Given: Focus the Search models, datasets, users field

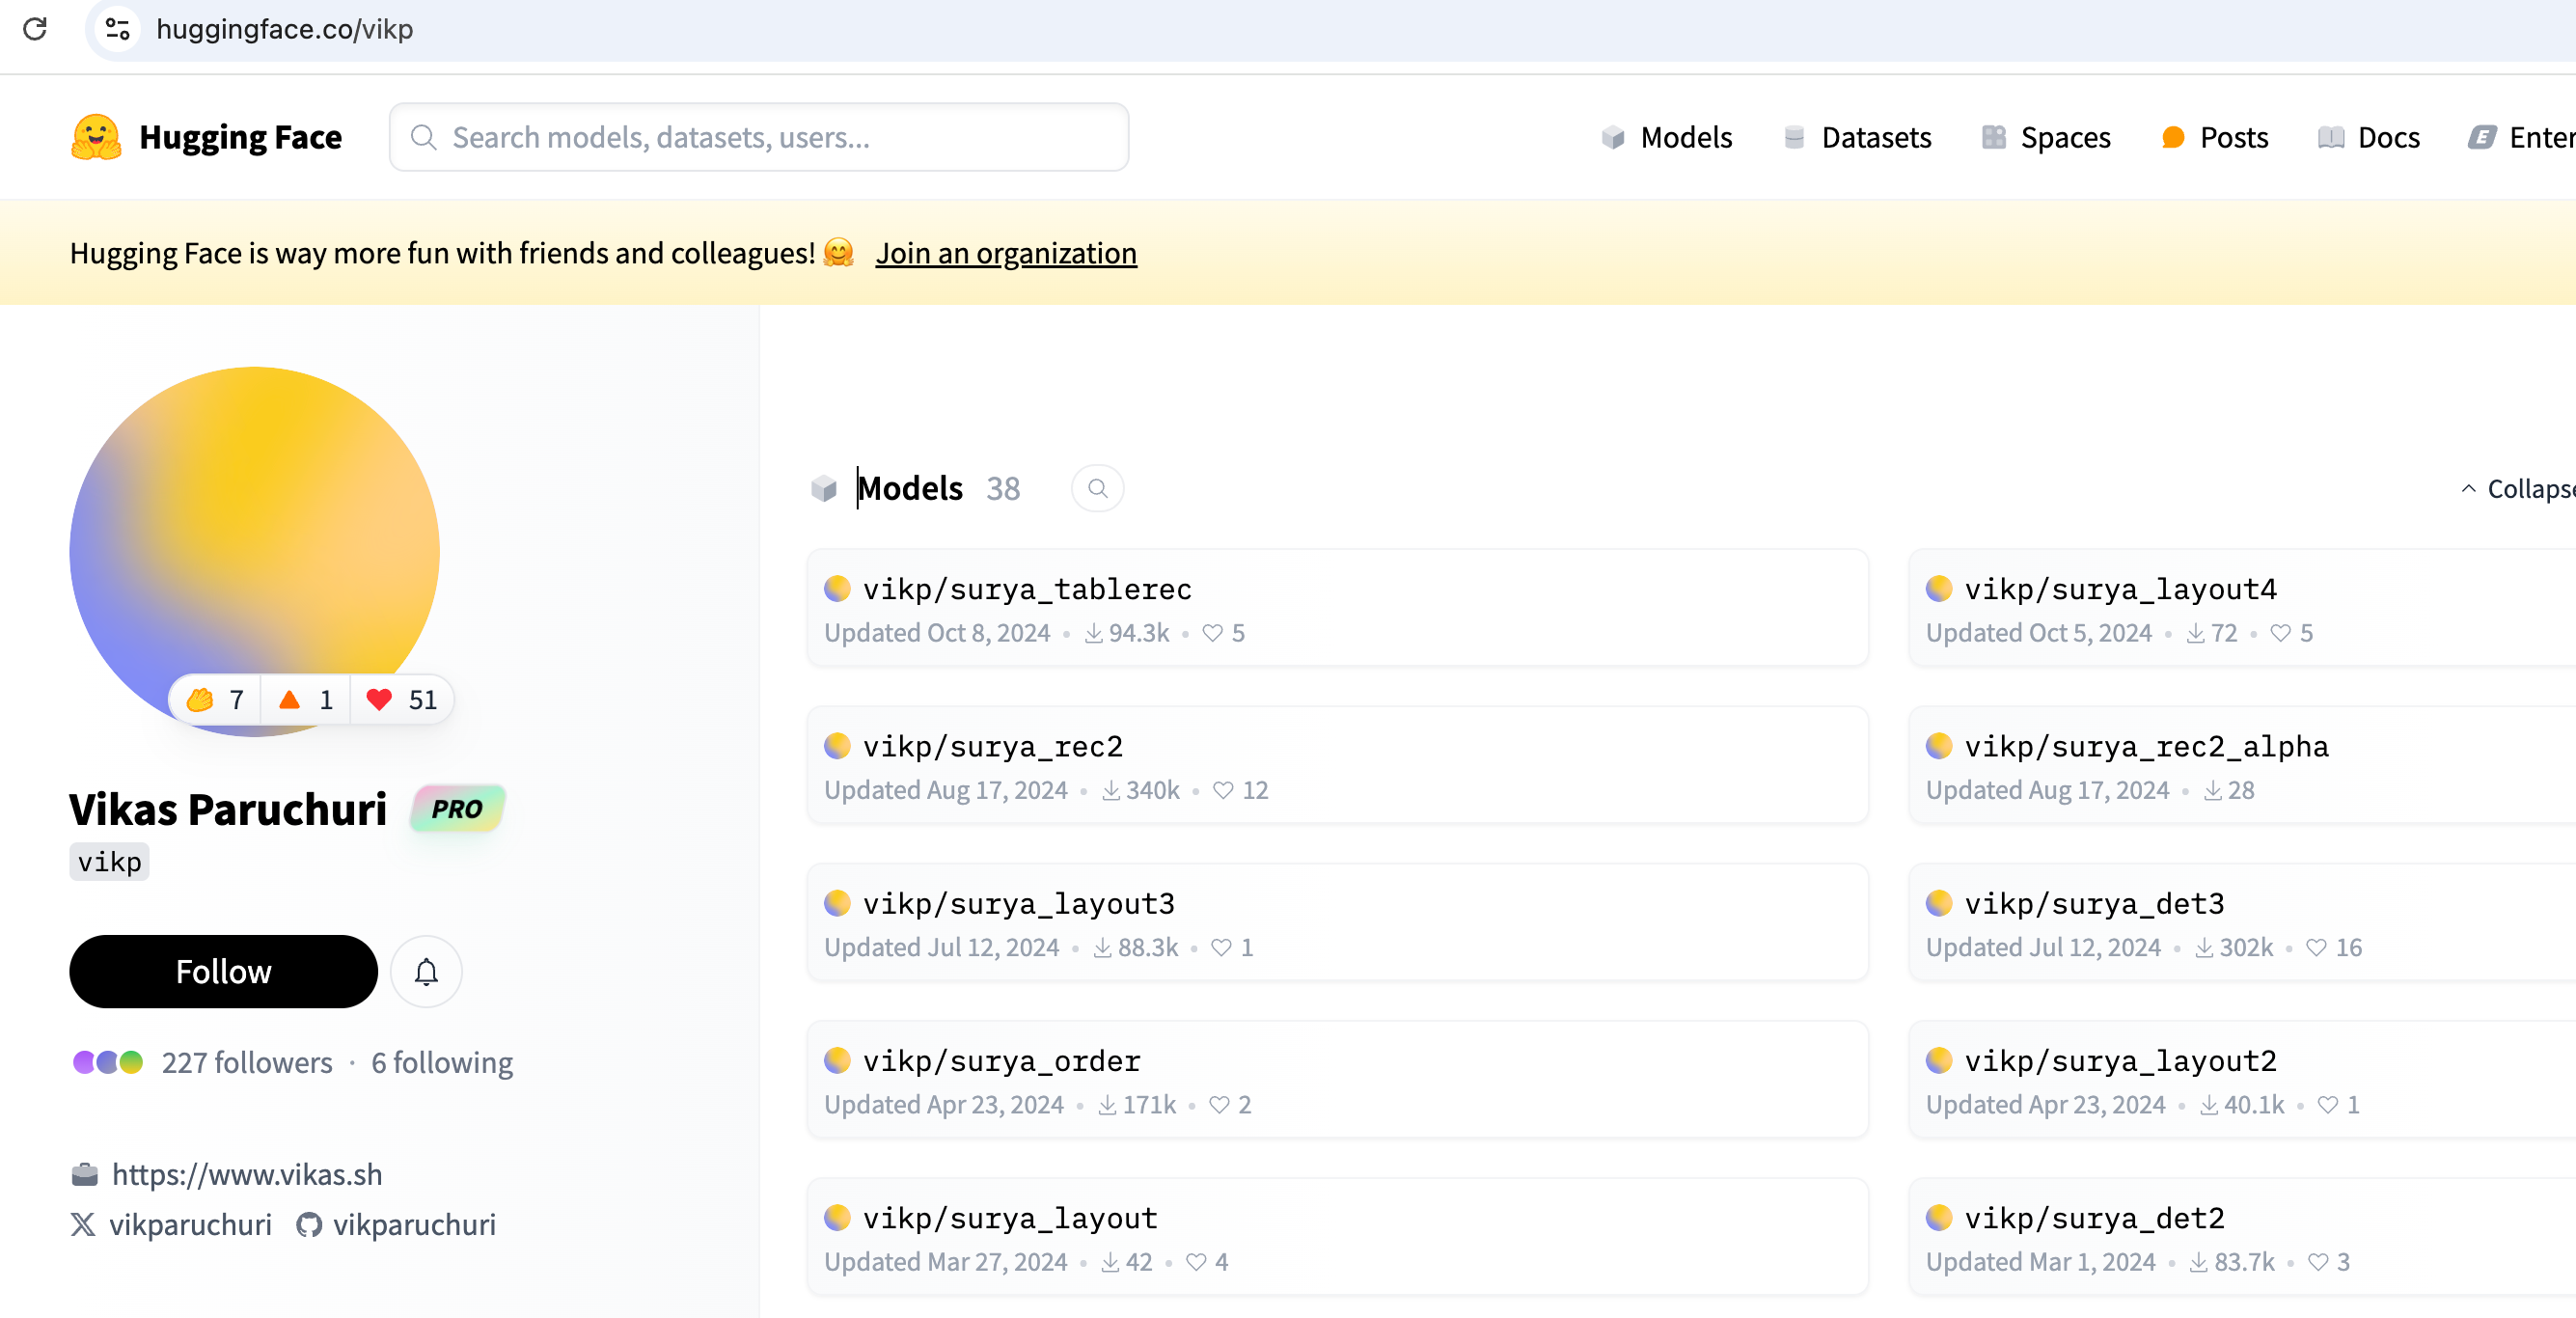Looking at the screenshot, I should [x=760, y=137].
